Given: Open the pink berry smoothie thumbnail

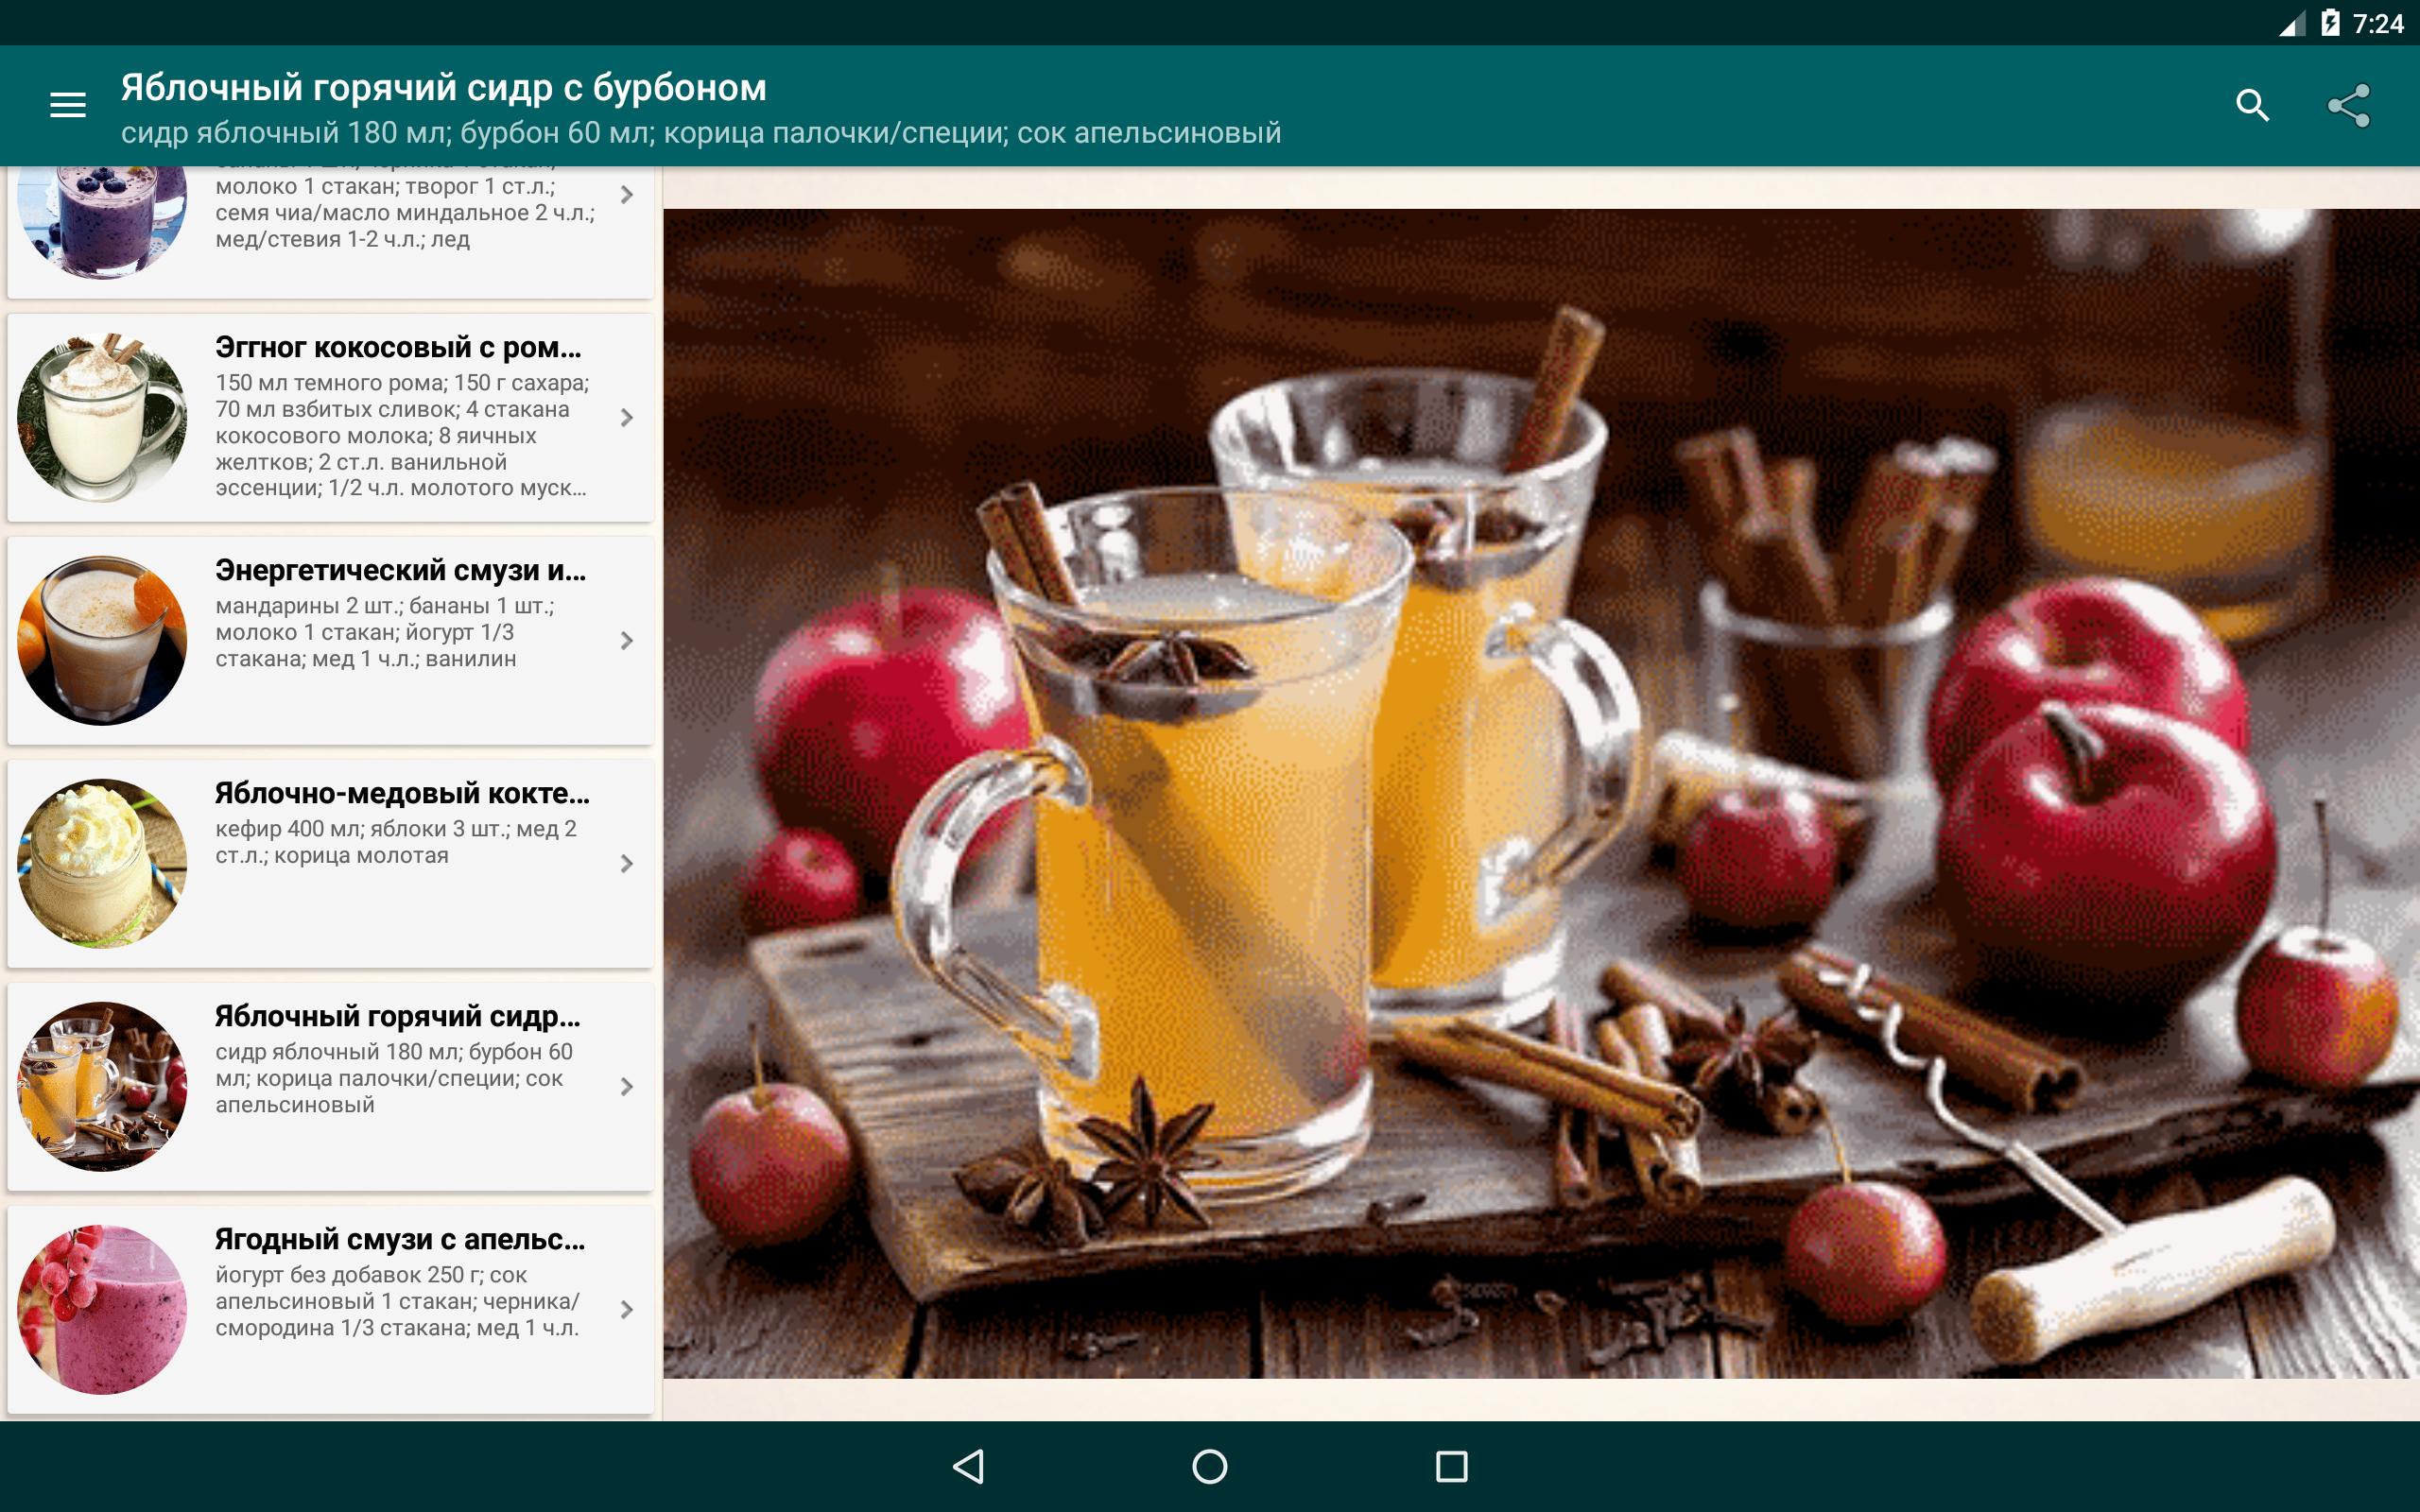Looking at the screenshot, I should [102, 1309].
